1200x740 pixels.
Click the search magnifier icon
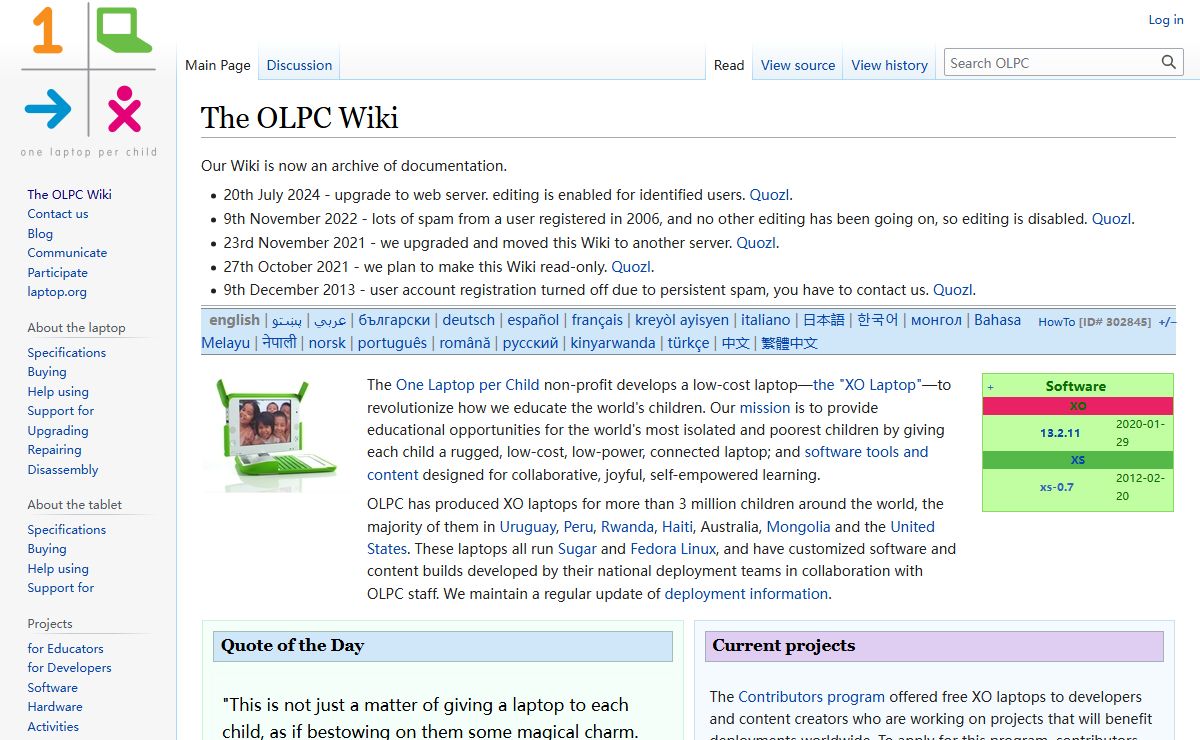click(1169, 62)
